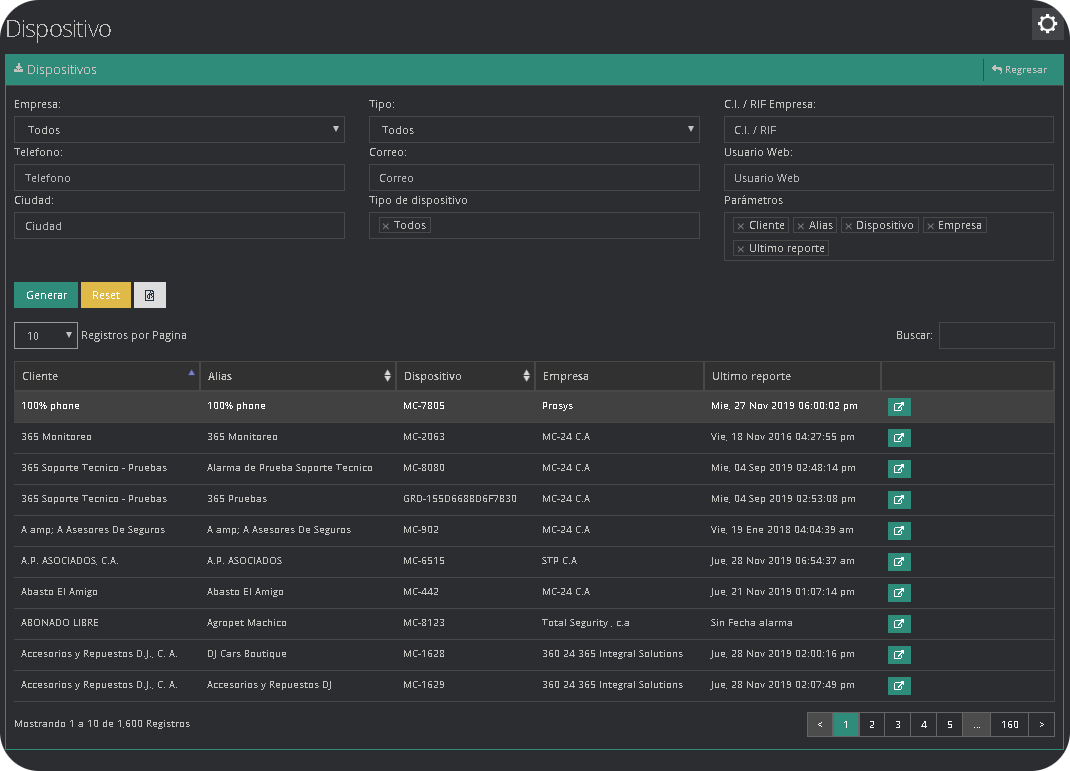Open details for 100% phone row

(899, 407)
